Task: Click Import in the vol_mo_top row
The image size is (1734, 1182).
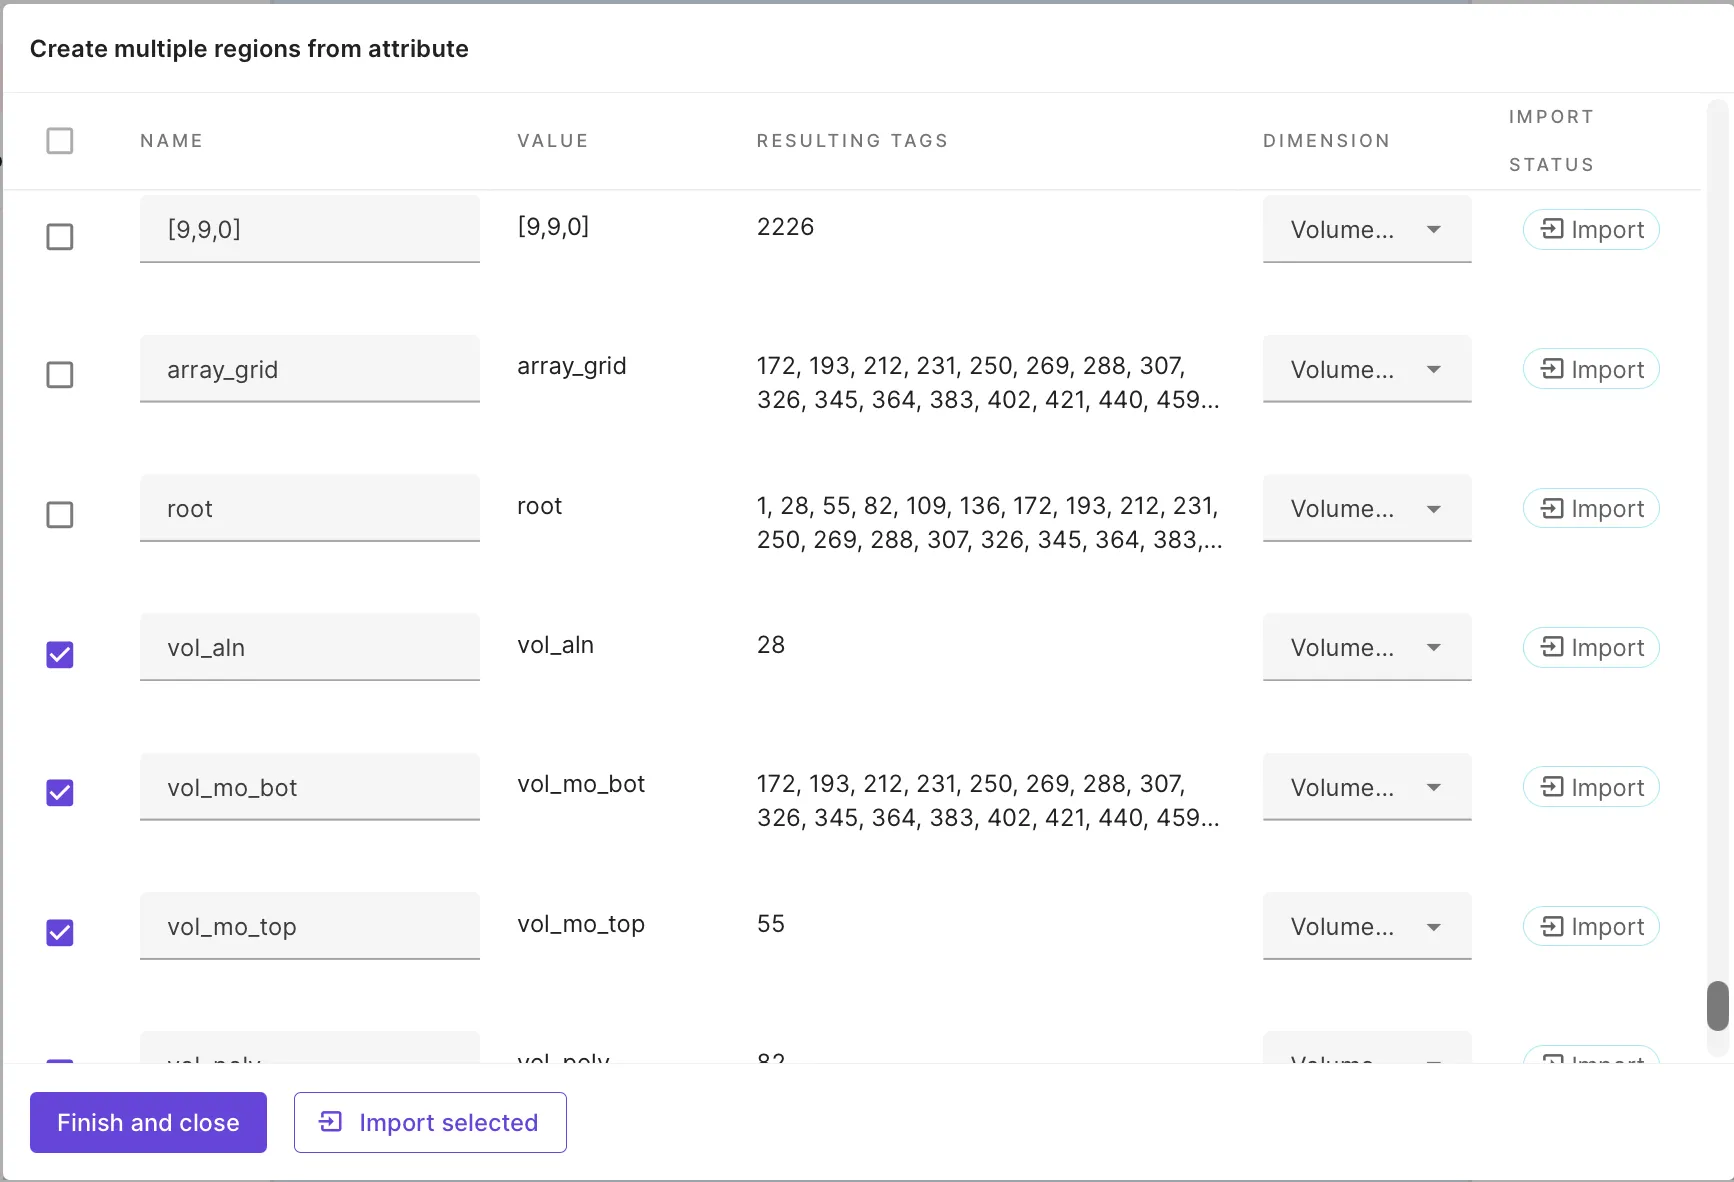Action: tap(1591, 927)
